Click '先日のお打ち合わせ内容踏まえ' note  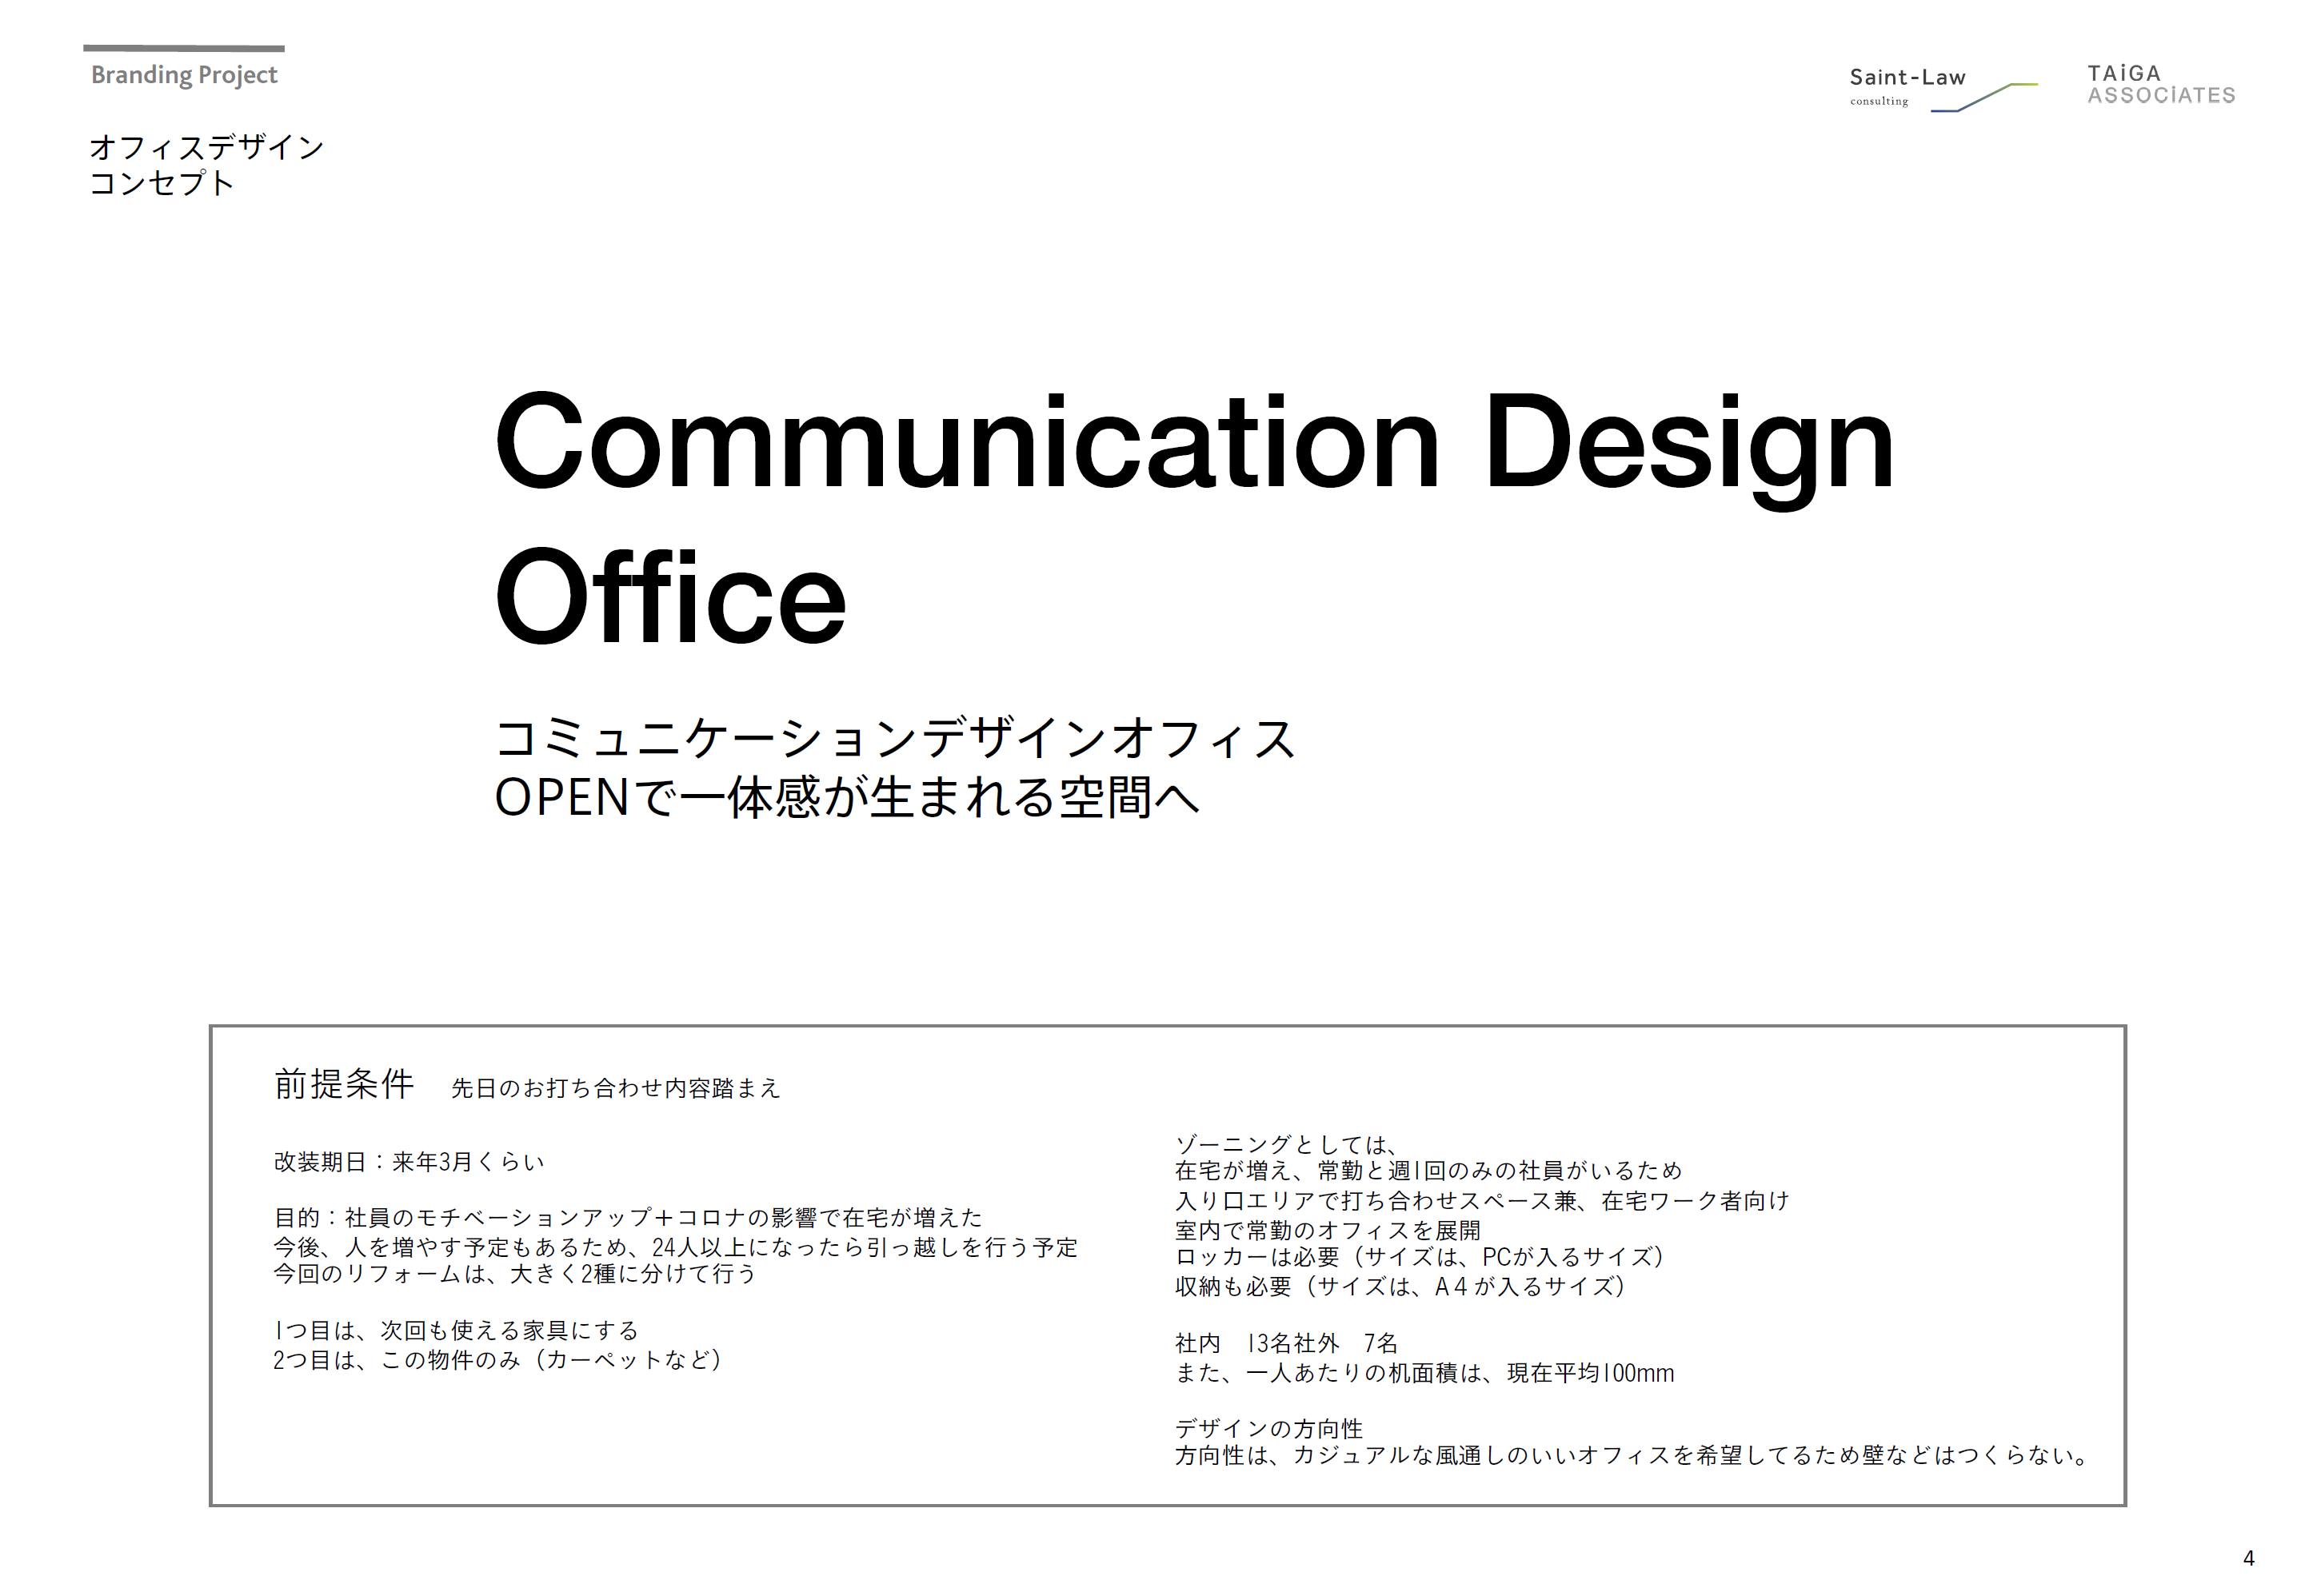615,1088
